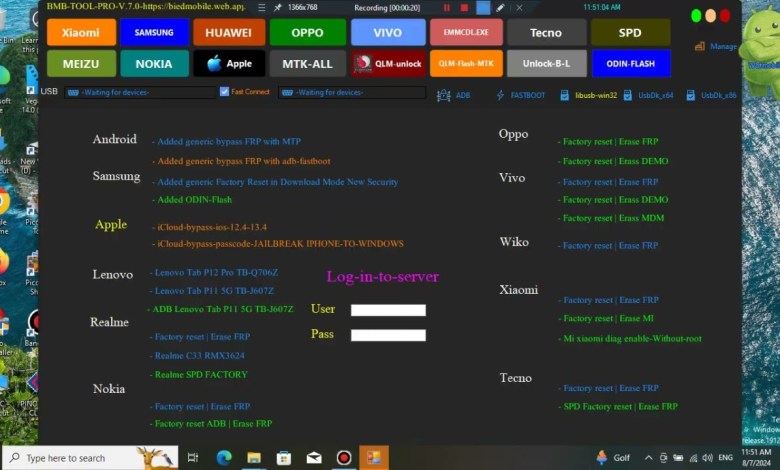Open QLM-unlock with Qualcomm logo
Image resolution: width=780 pixels, height=470 pixels.
click(388, 64)
